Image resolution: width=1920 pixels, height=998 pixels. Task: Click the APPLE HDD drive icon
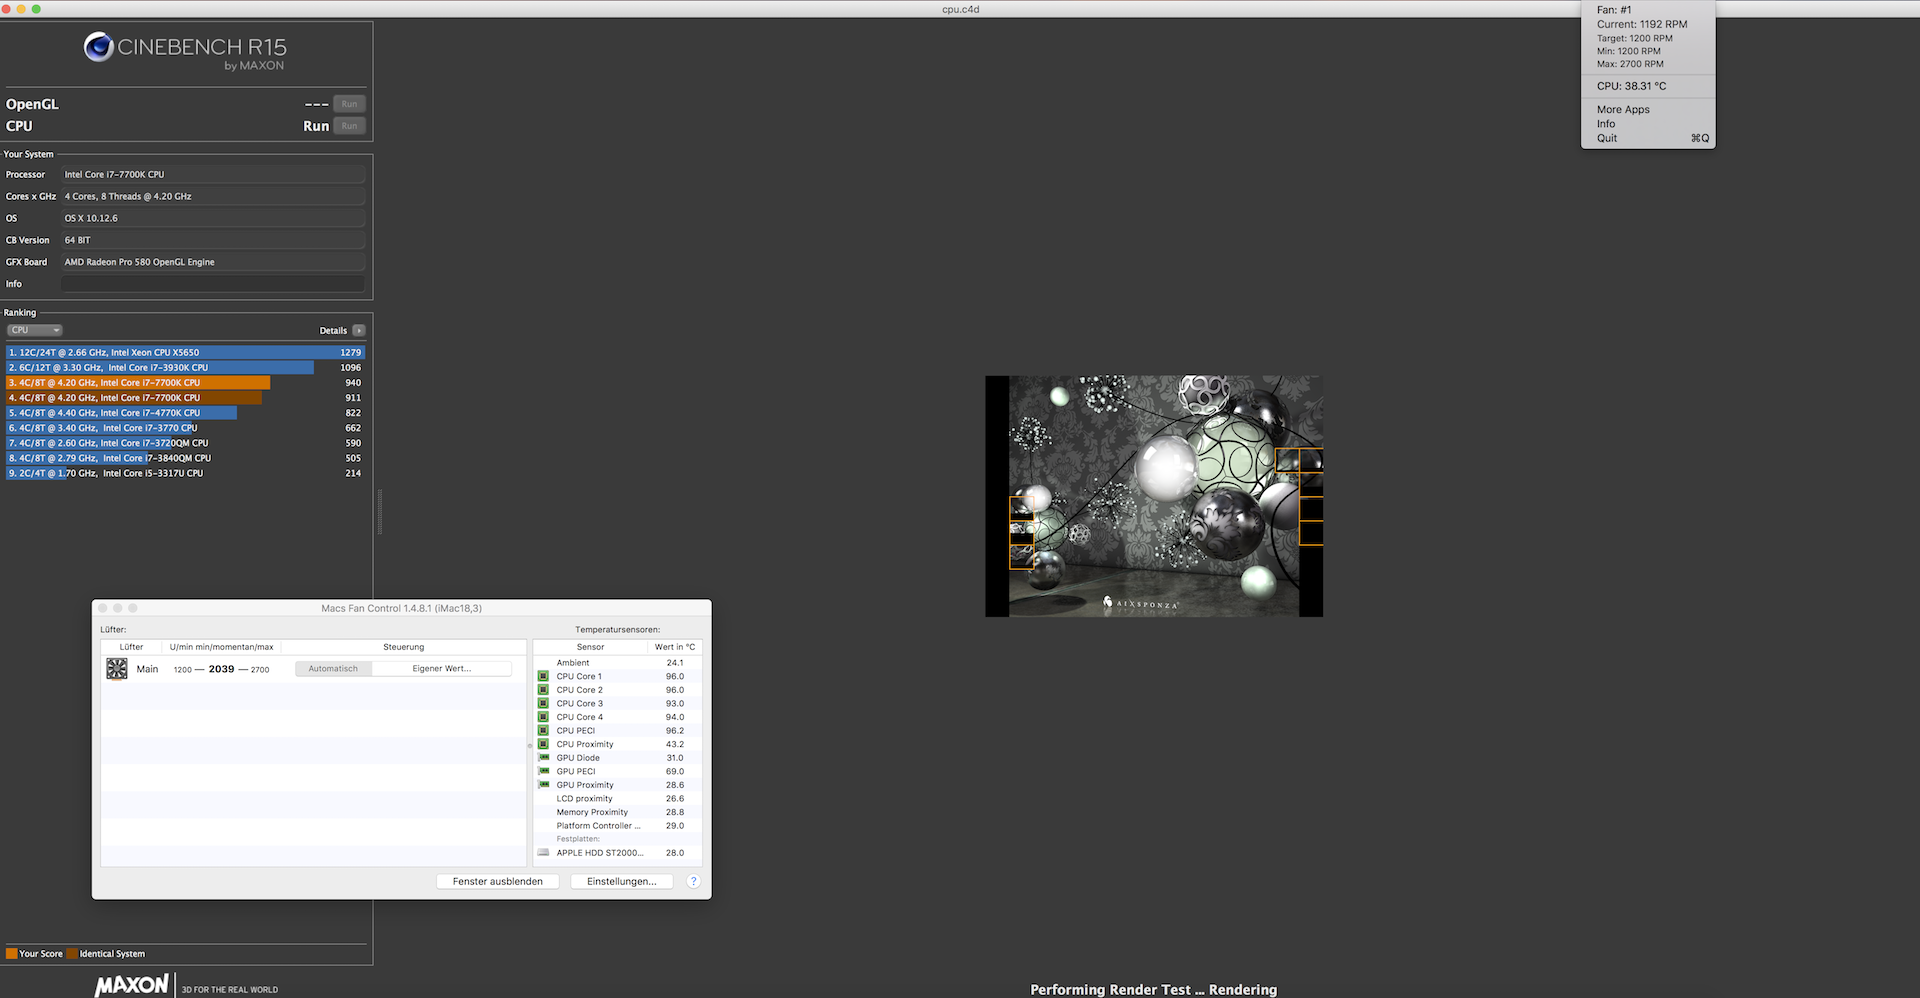(x=543, y=853)
